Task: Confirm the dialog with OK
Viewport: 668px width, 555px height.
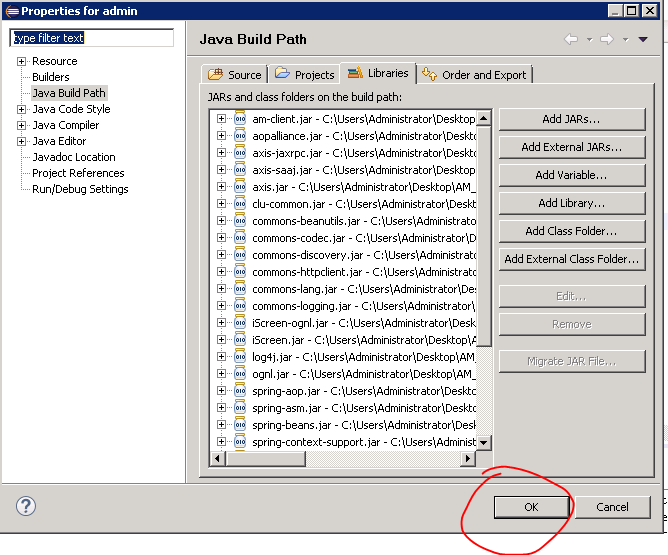Action: 531,507
